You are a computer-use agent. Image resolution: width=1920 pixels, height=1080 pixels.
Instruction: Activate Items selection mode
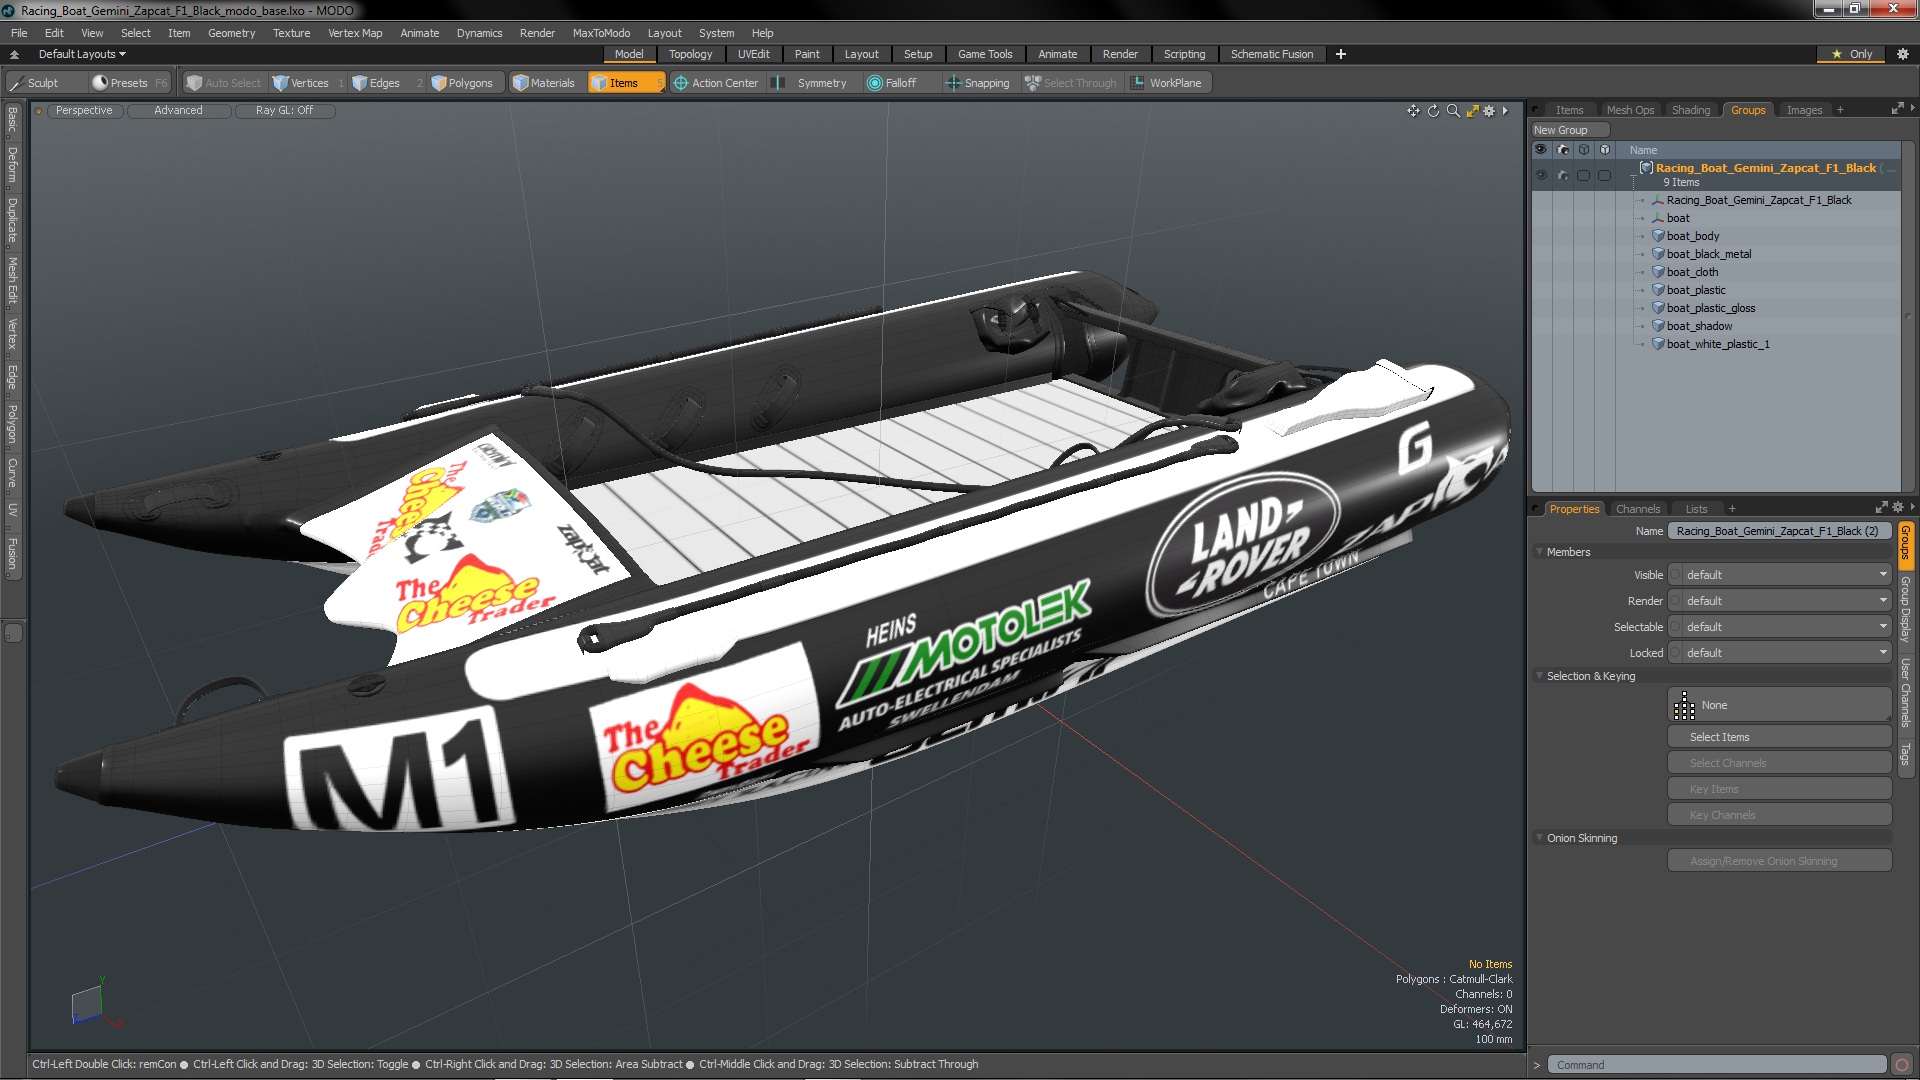pyautogui.click(x=625, y=83)
